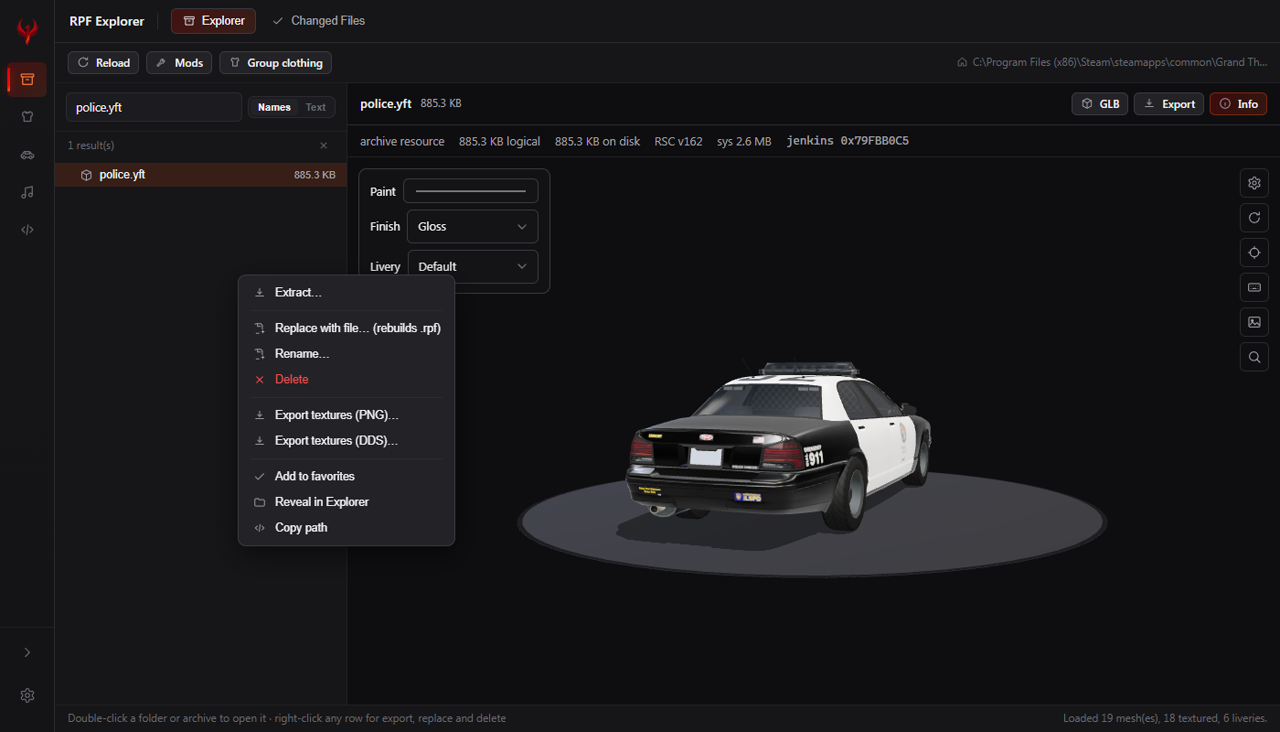Click the viewer keyboard shortcuts icon
This screenshot has height=732, width=1280.
tap(1254, 287)
